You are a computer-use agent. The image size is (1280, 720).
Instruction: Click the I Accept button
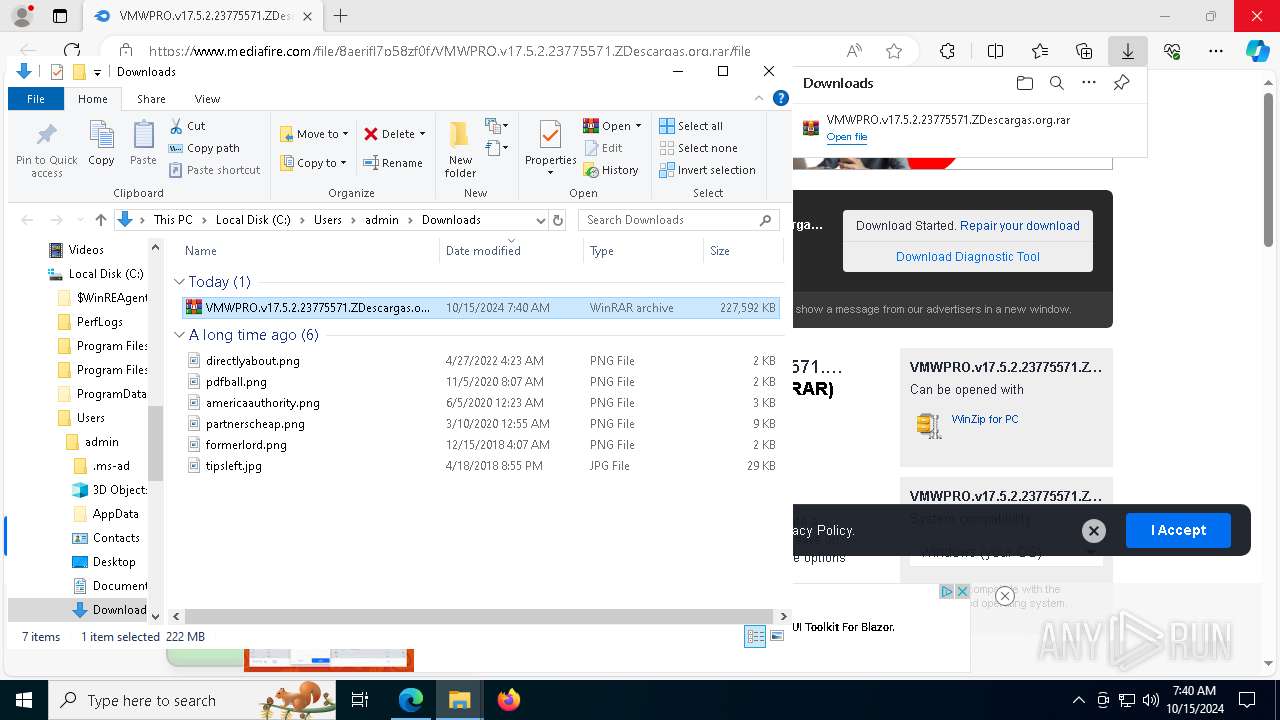click(1178, 530)
